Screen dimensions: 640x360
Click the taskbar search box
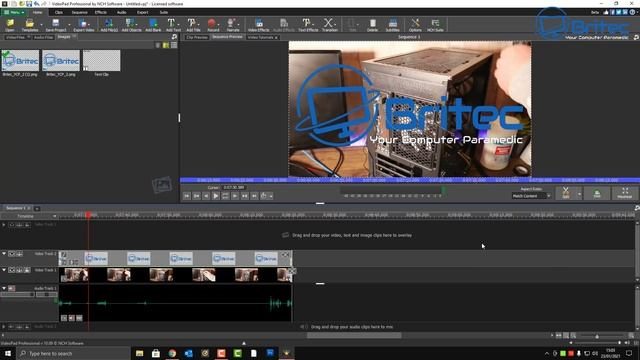coord(73,353)
